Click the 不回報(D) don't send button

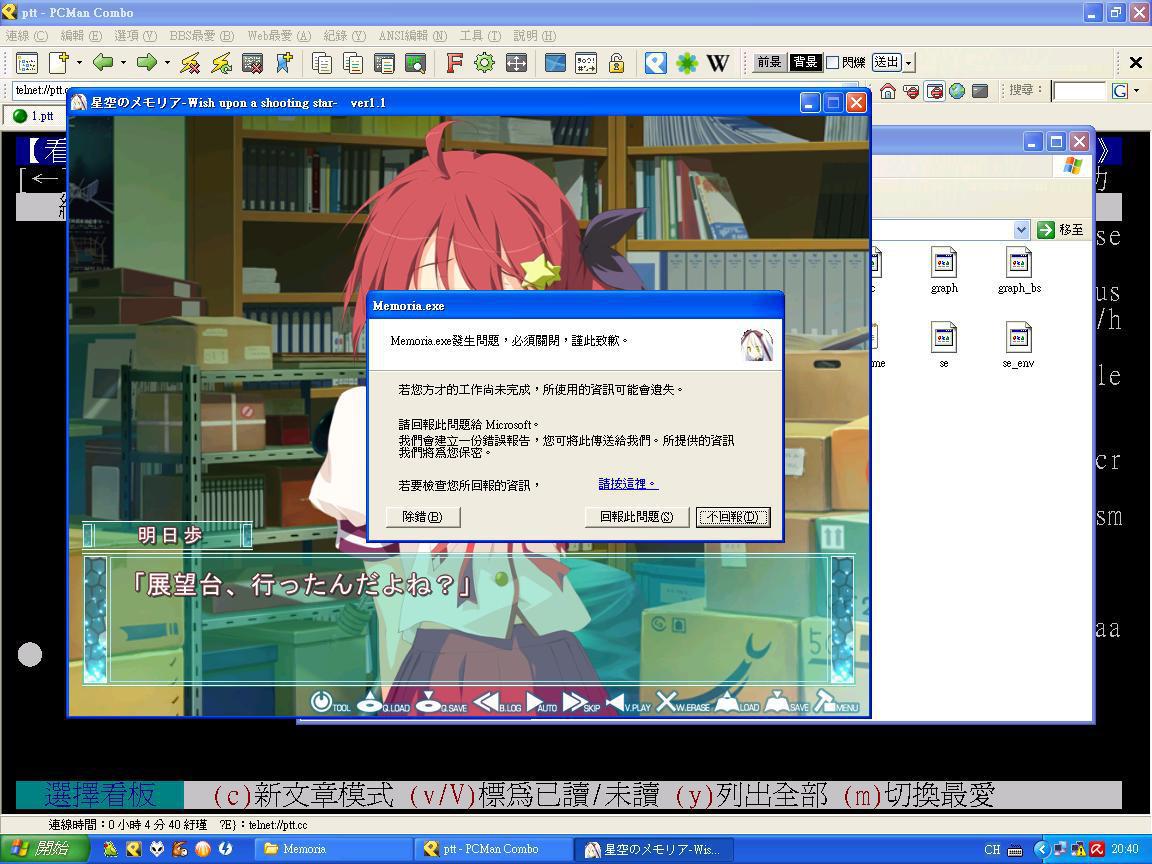point(732,516)
